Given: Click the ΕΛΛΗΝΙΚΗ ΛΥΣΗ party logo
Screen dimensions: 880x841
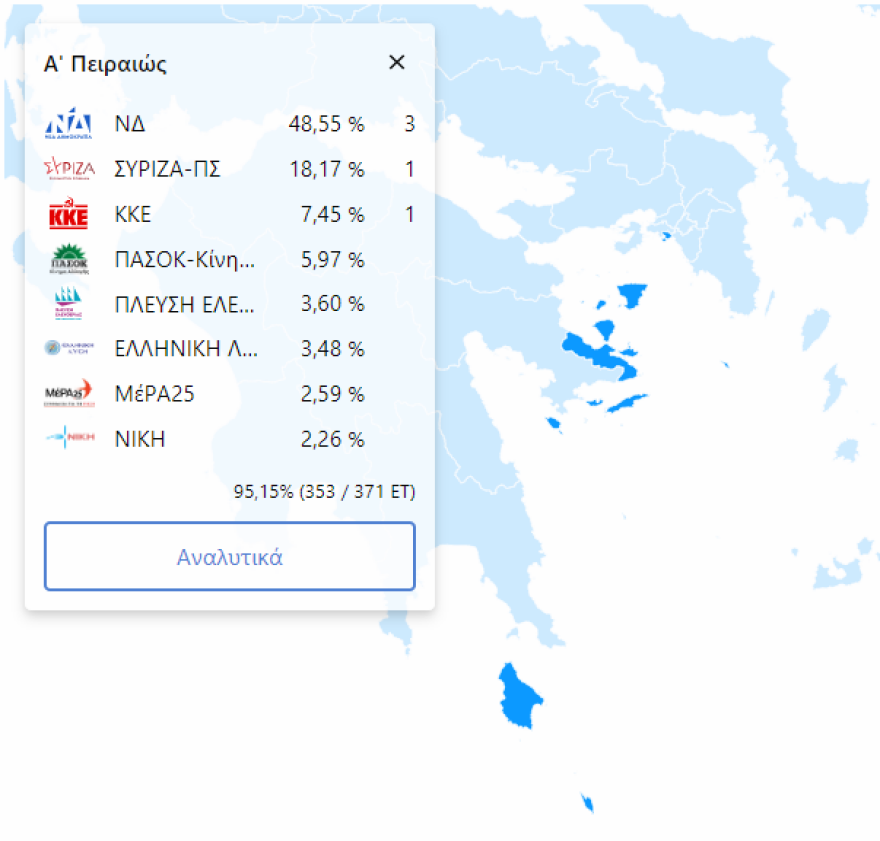Looking at the screenshot, I should [x=69, y=349].
